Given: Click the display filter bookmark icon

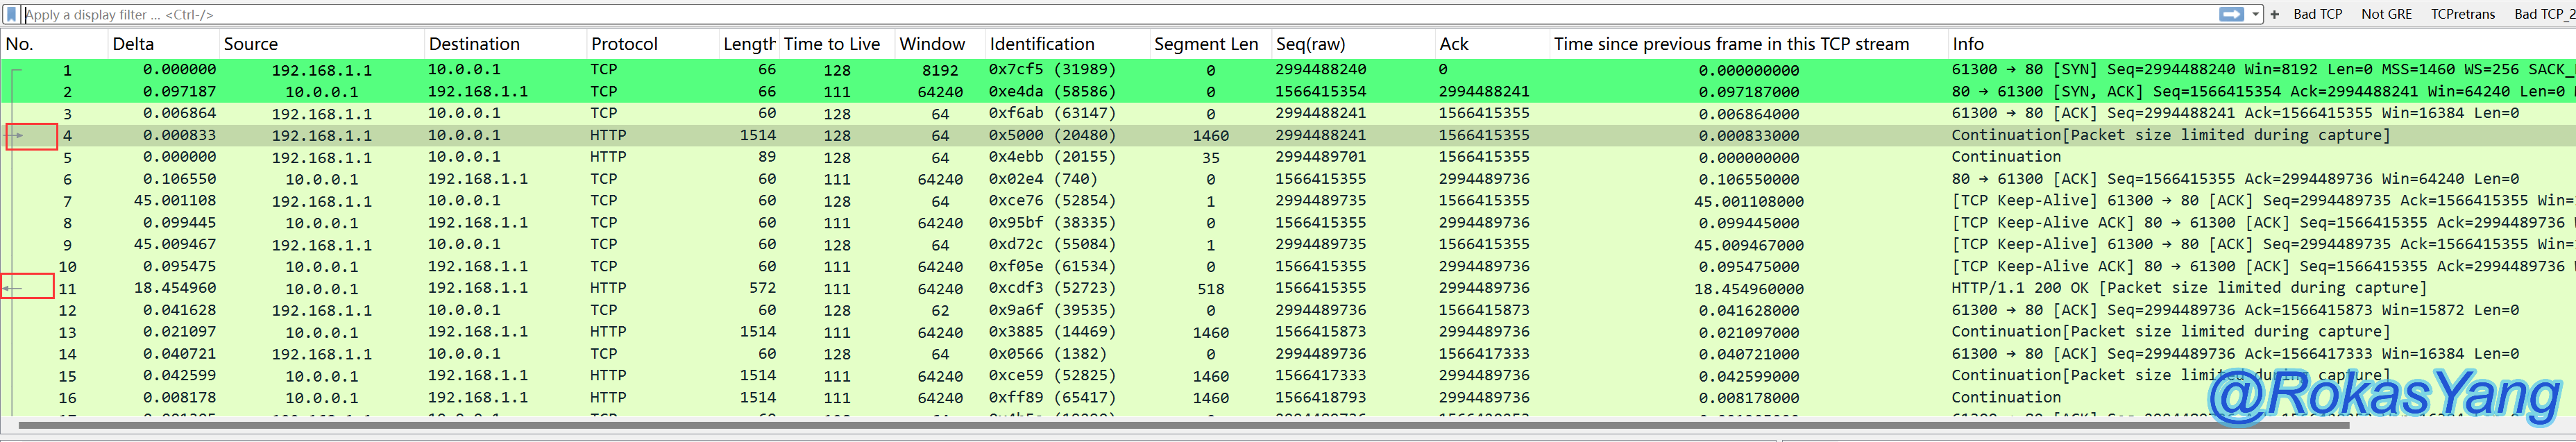Looking at the screenshot, I should coord(11,14).
